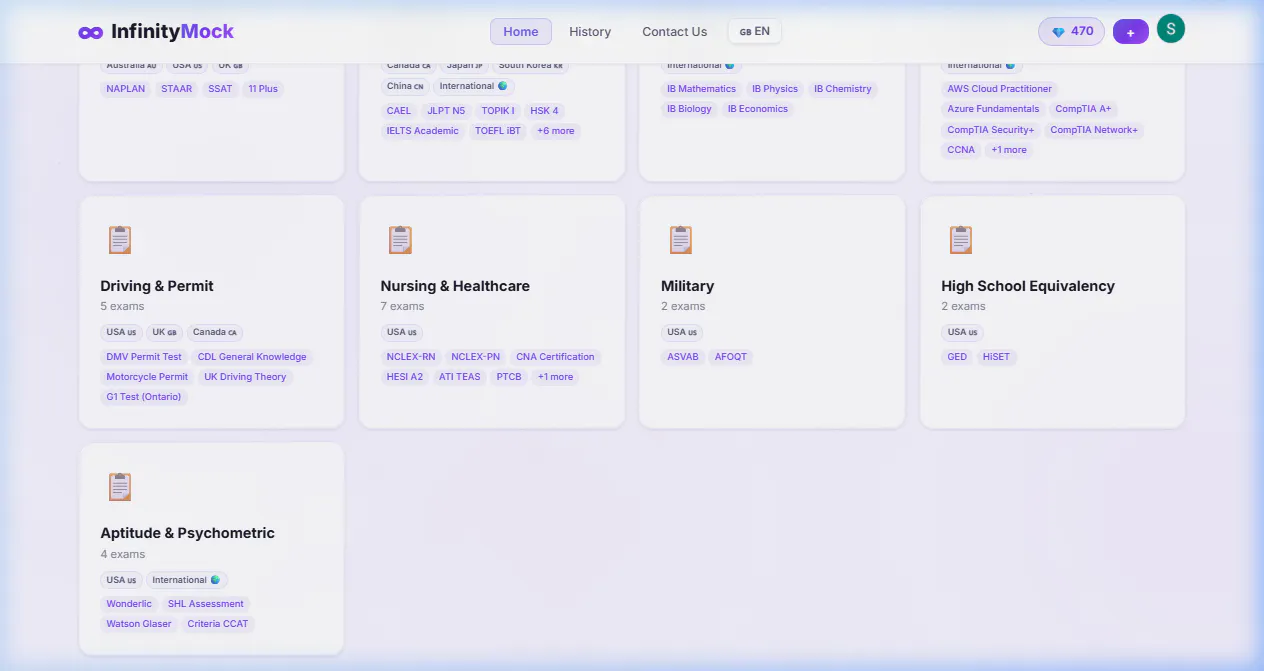1264x671 pixels.
Task: Open the 11 Plus exam tag
Action: [x=263, y=89]
